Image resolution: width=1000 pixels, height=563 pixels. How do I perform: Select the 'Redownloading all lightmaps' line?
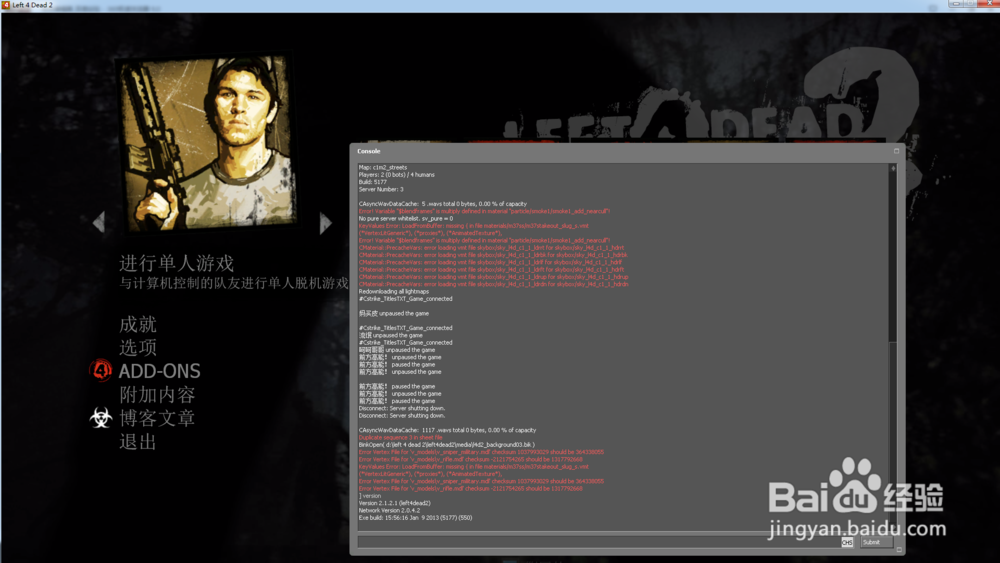(x=393, y=291)
